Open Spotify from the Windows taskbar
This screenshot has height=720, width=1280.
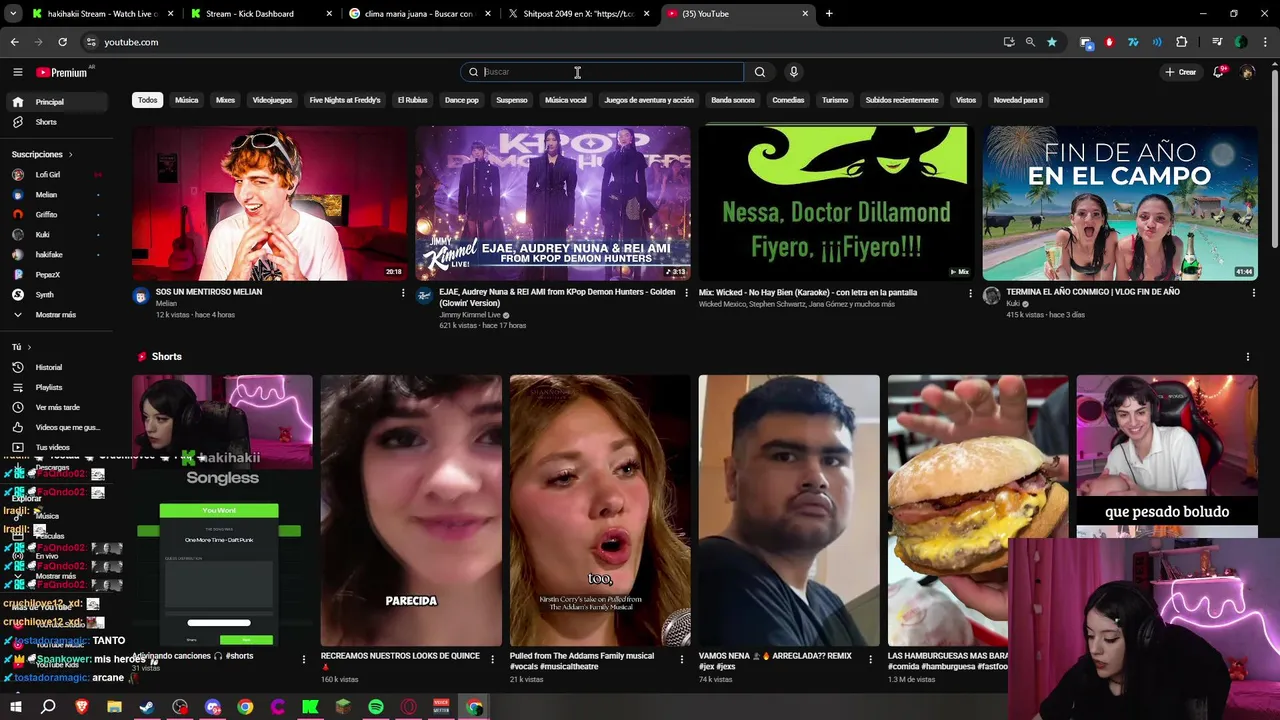click(x=376, y=707)
